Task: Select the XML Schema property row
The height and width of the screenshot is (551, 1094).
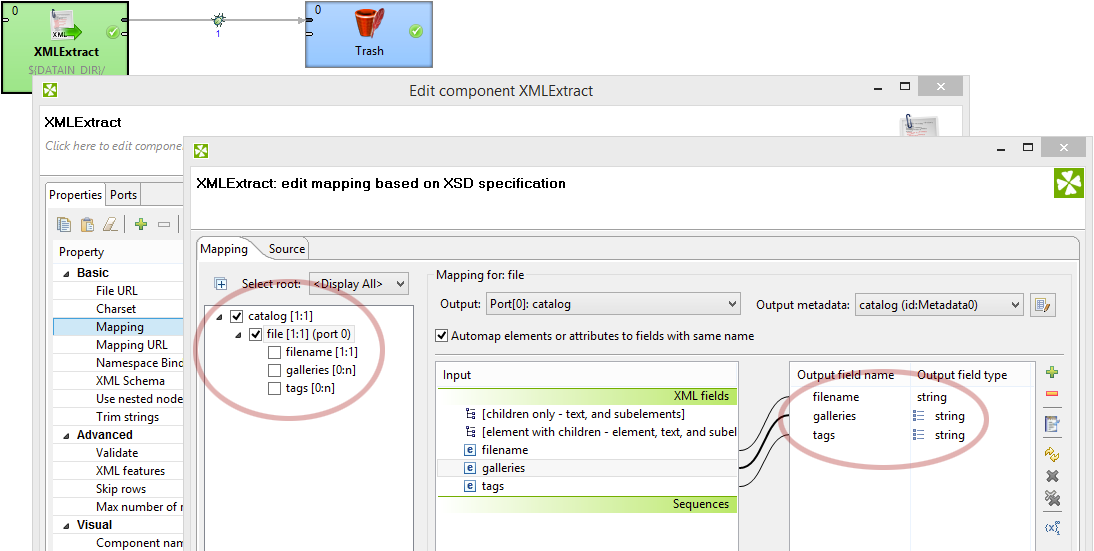Action: 119,381
